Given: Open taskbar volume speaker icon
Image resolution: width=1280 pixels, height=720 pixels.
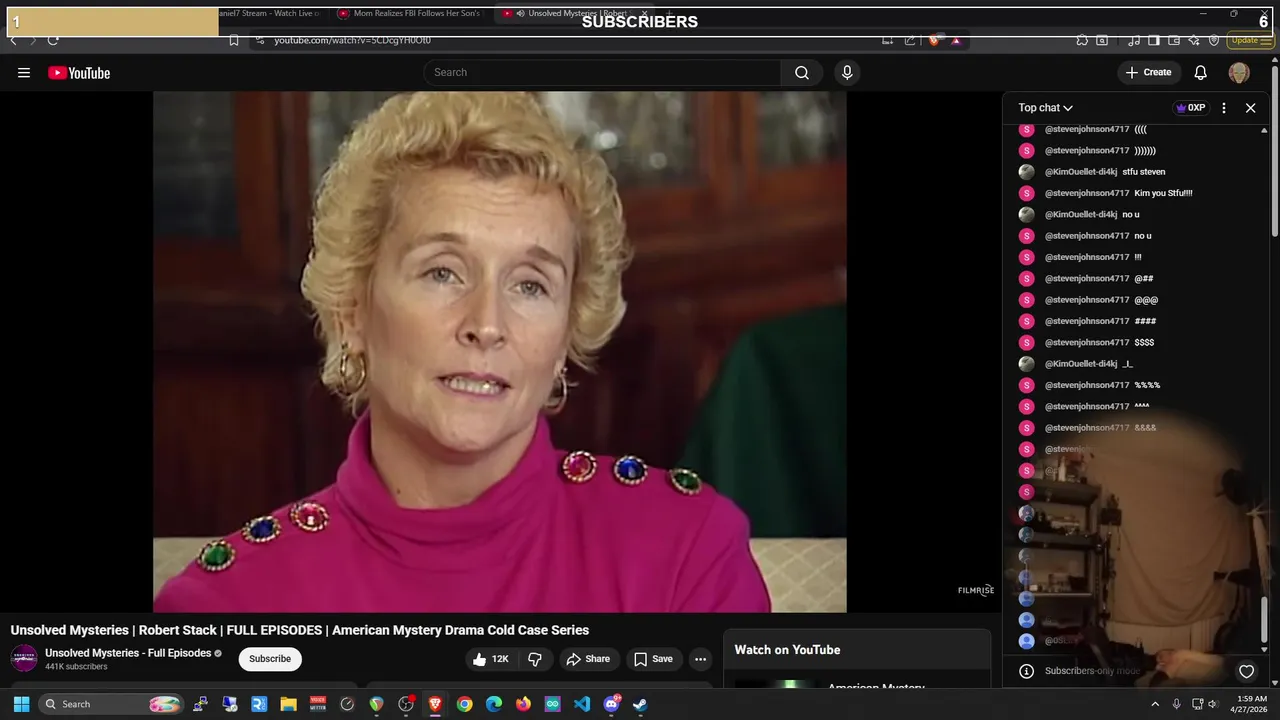Looking at the screenshot, I should coord(1215,704).
